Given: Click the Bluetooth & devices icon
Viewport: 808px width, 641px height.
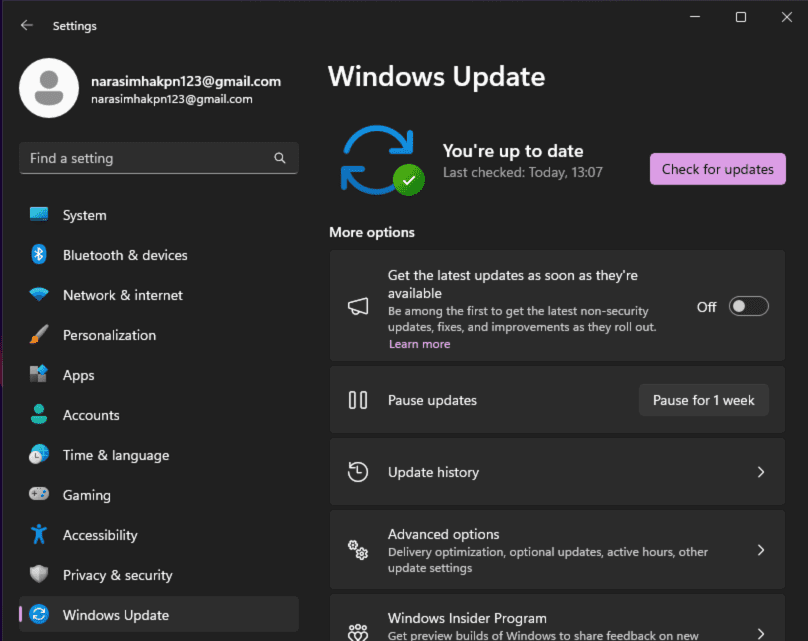Looking at the screenshot, I should click(39, 255).
